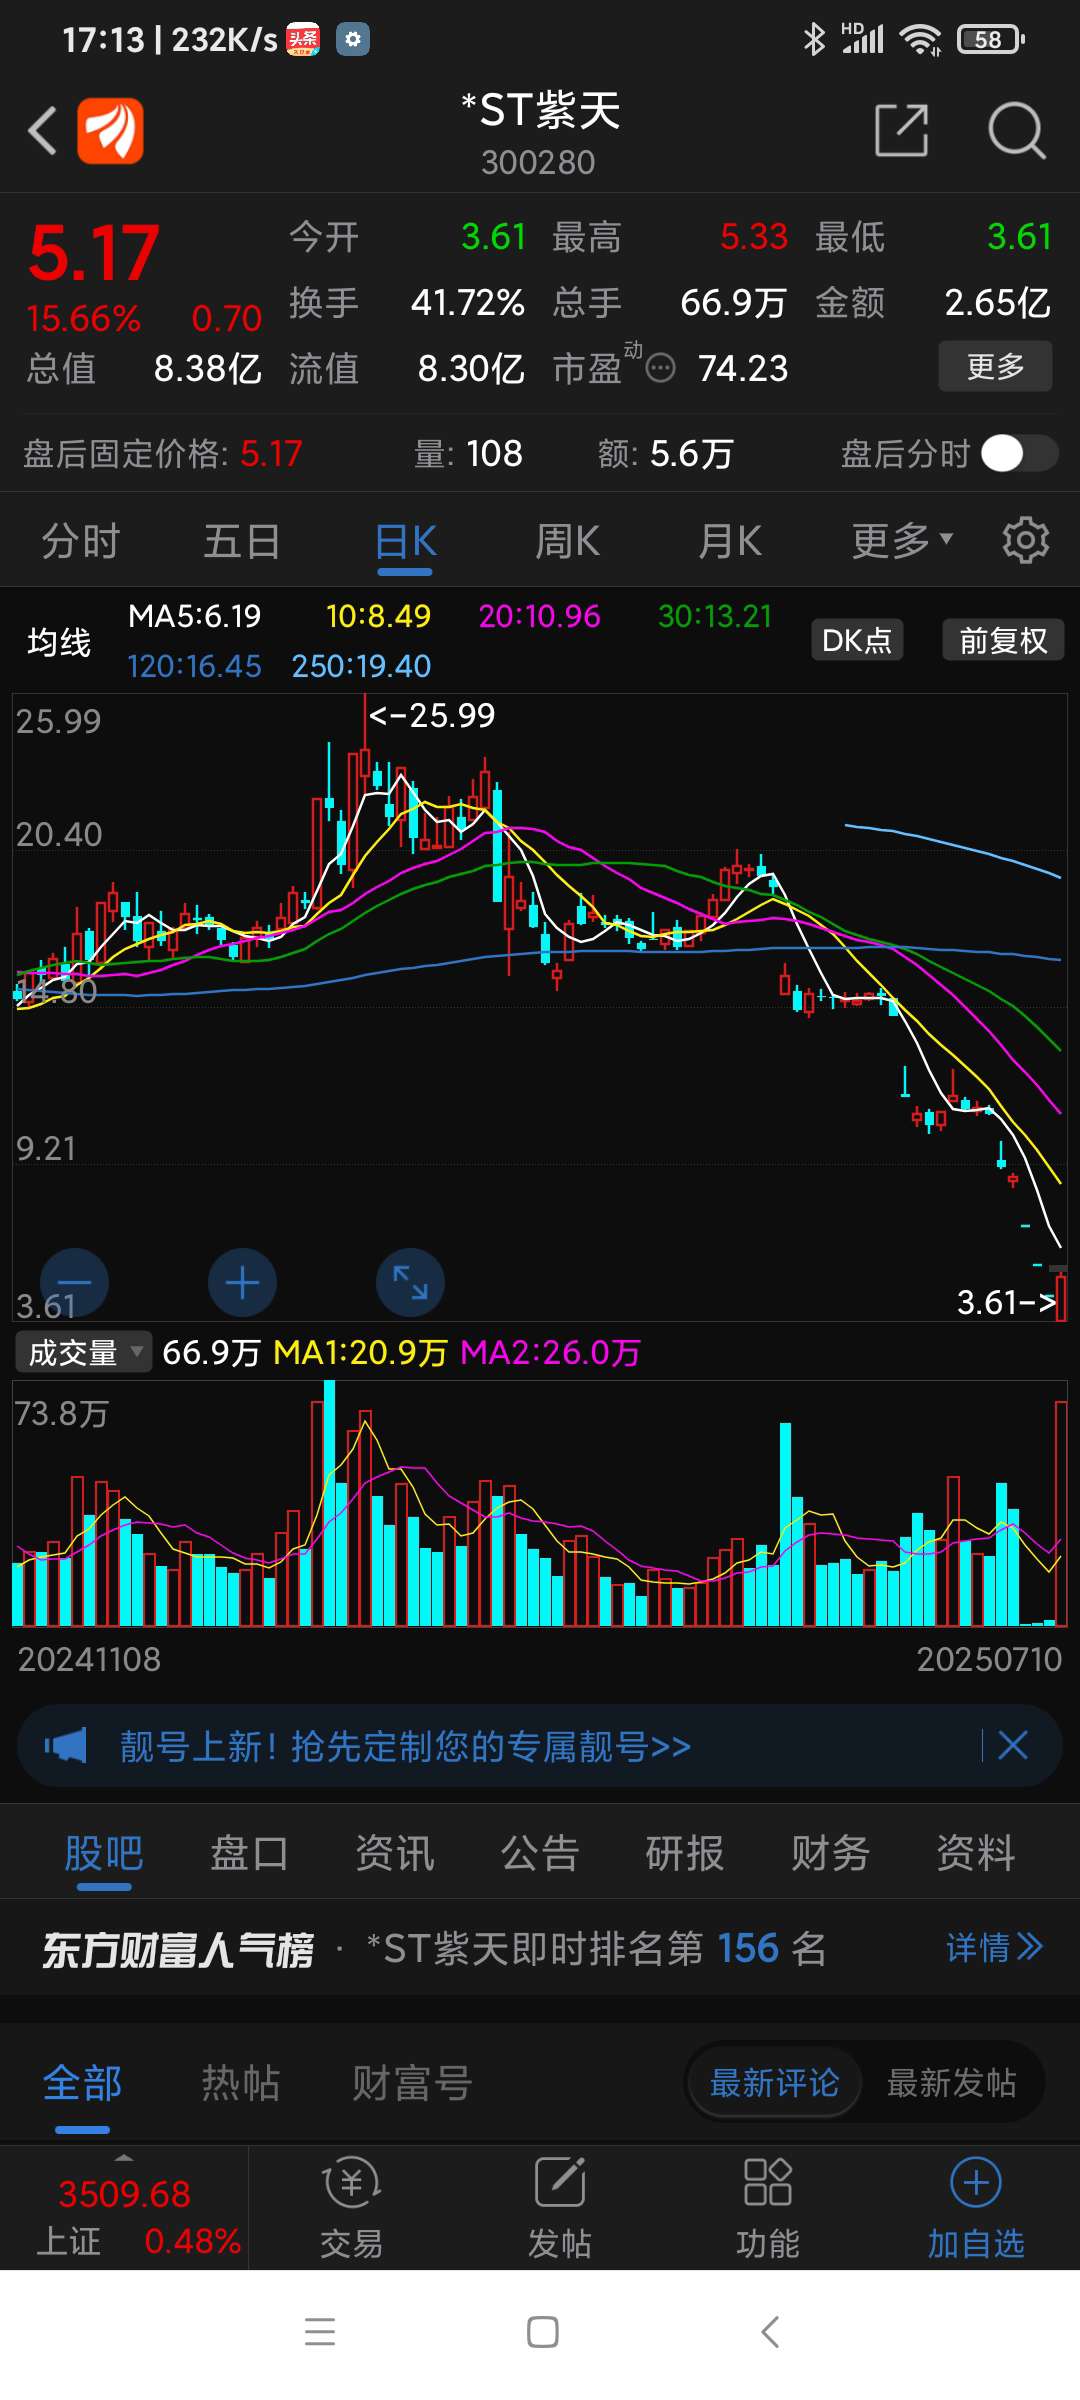
Task: Zoom out the K-line chart
Action: click(74, 1282)
